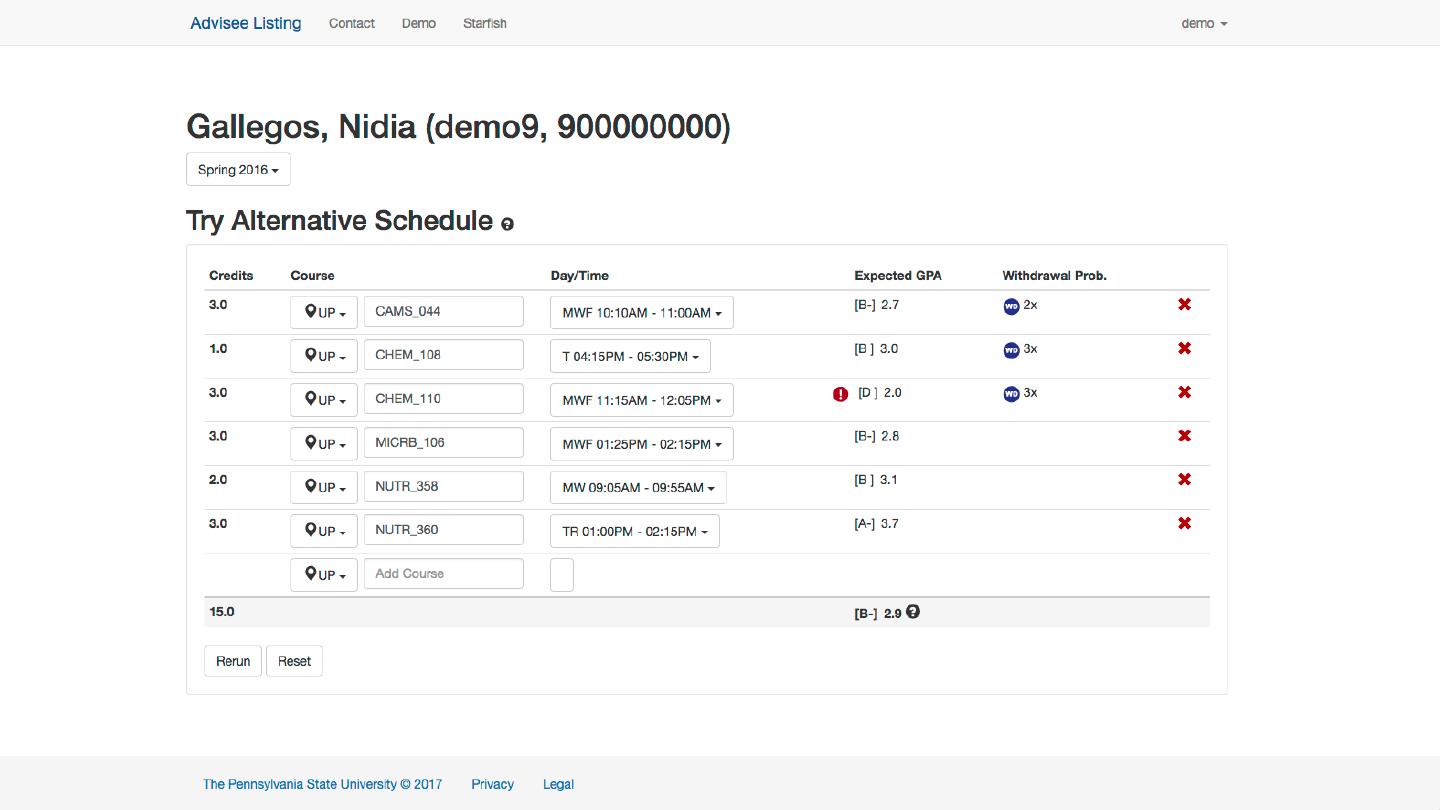Delete the MICRB_106 row using red X
The image size is (1440, 810).
click(1184, 436)
